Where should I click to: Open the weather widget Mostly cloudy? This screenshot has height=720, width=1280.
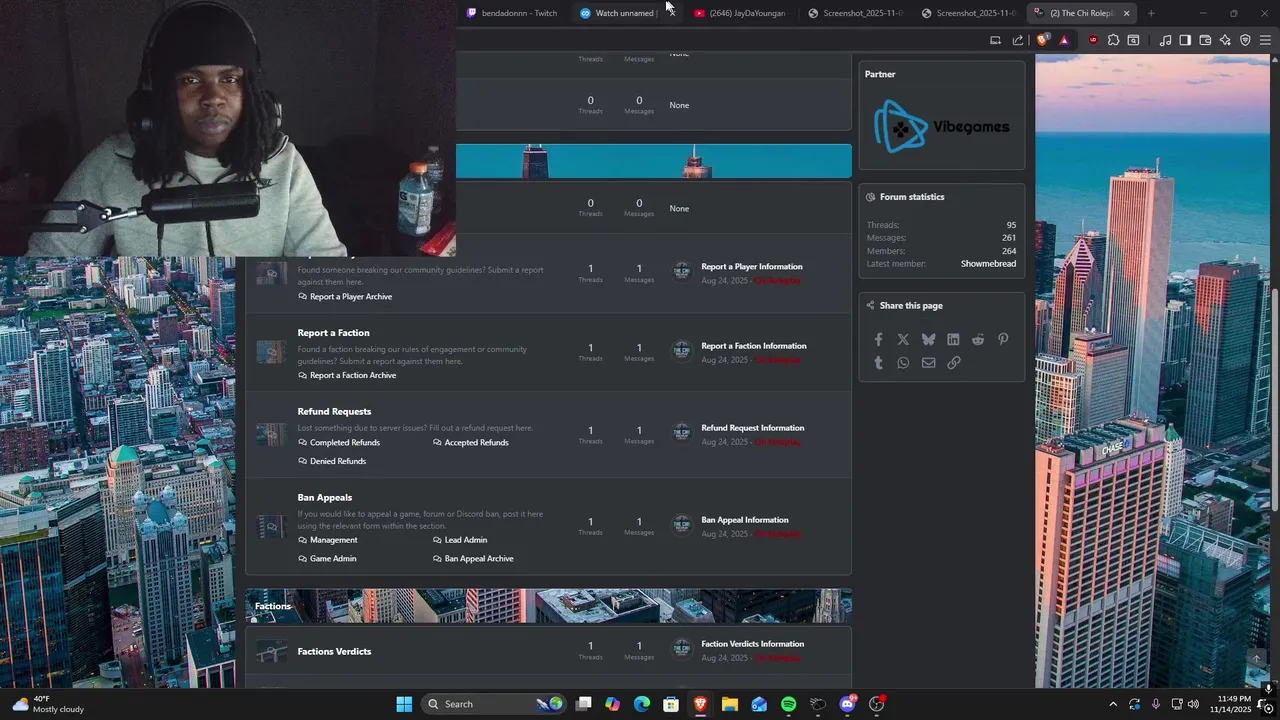(x=47, y=704)
